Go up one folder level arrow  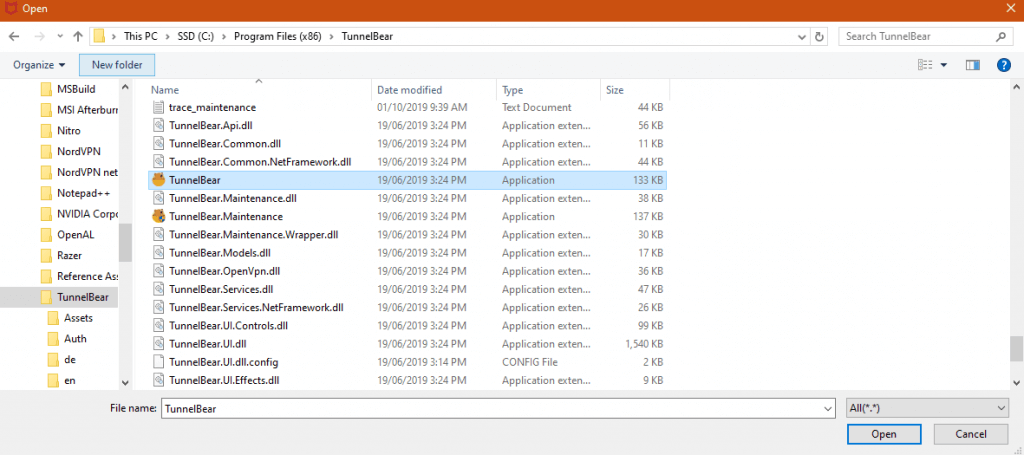pos(78,37)
